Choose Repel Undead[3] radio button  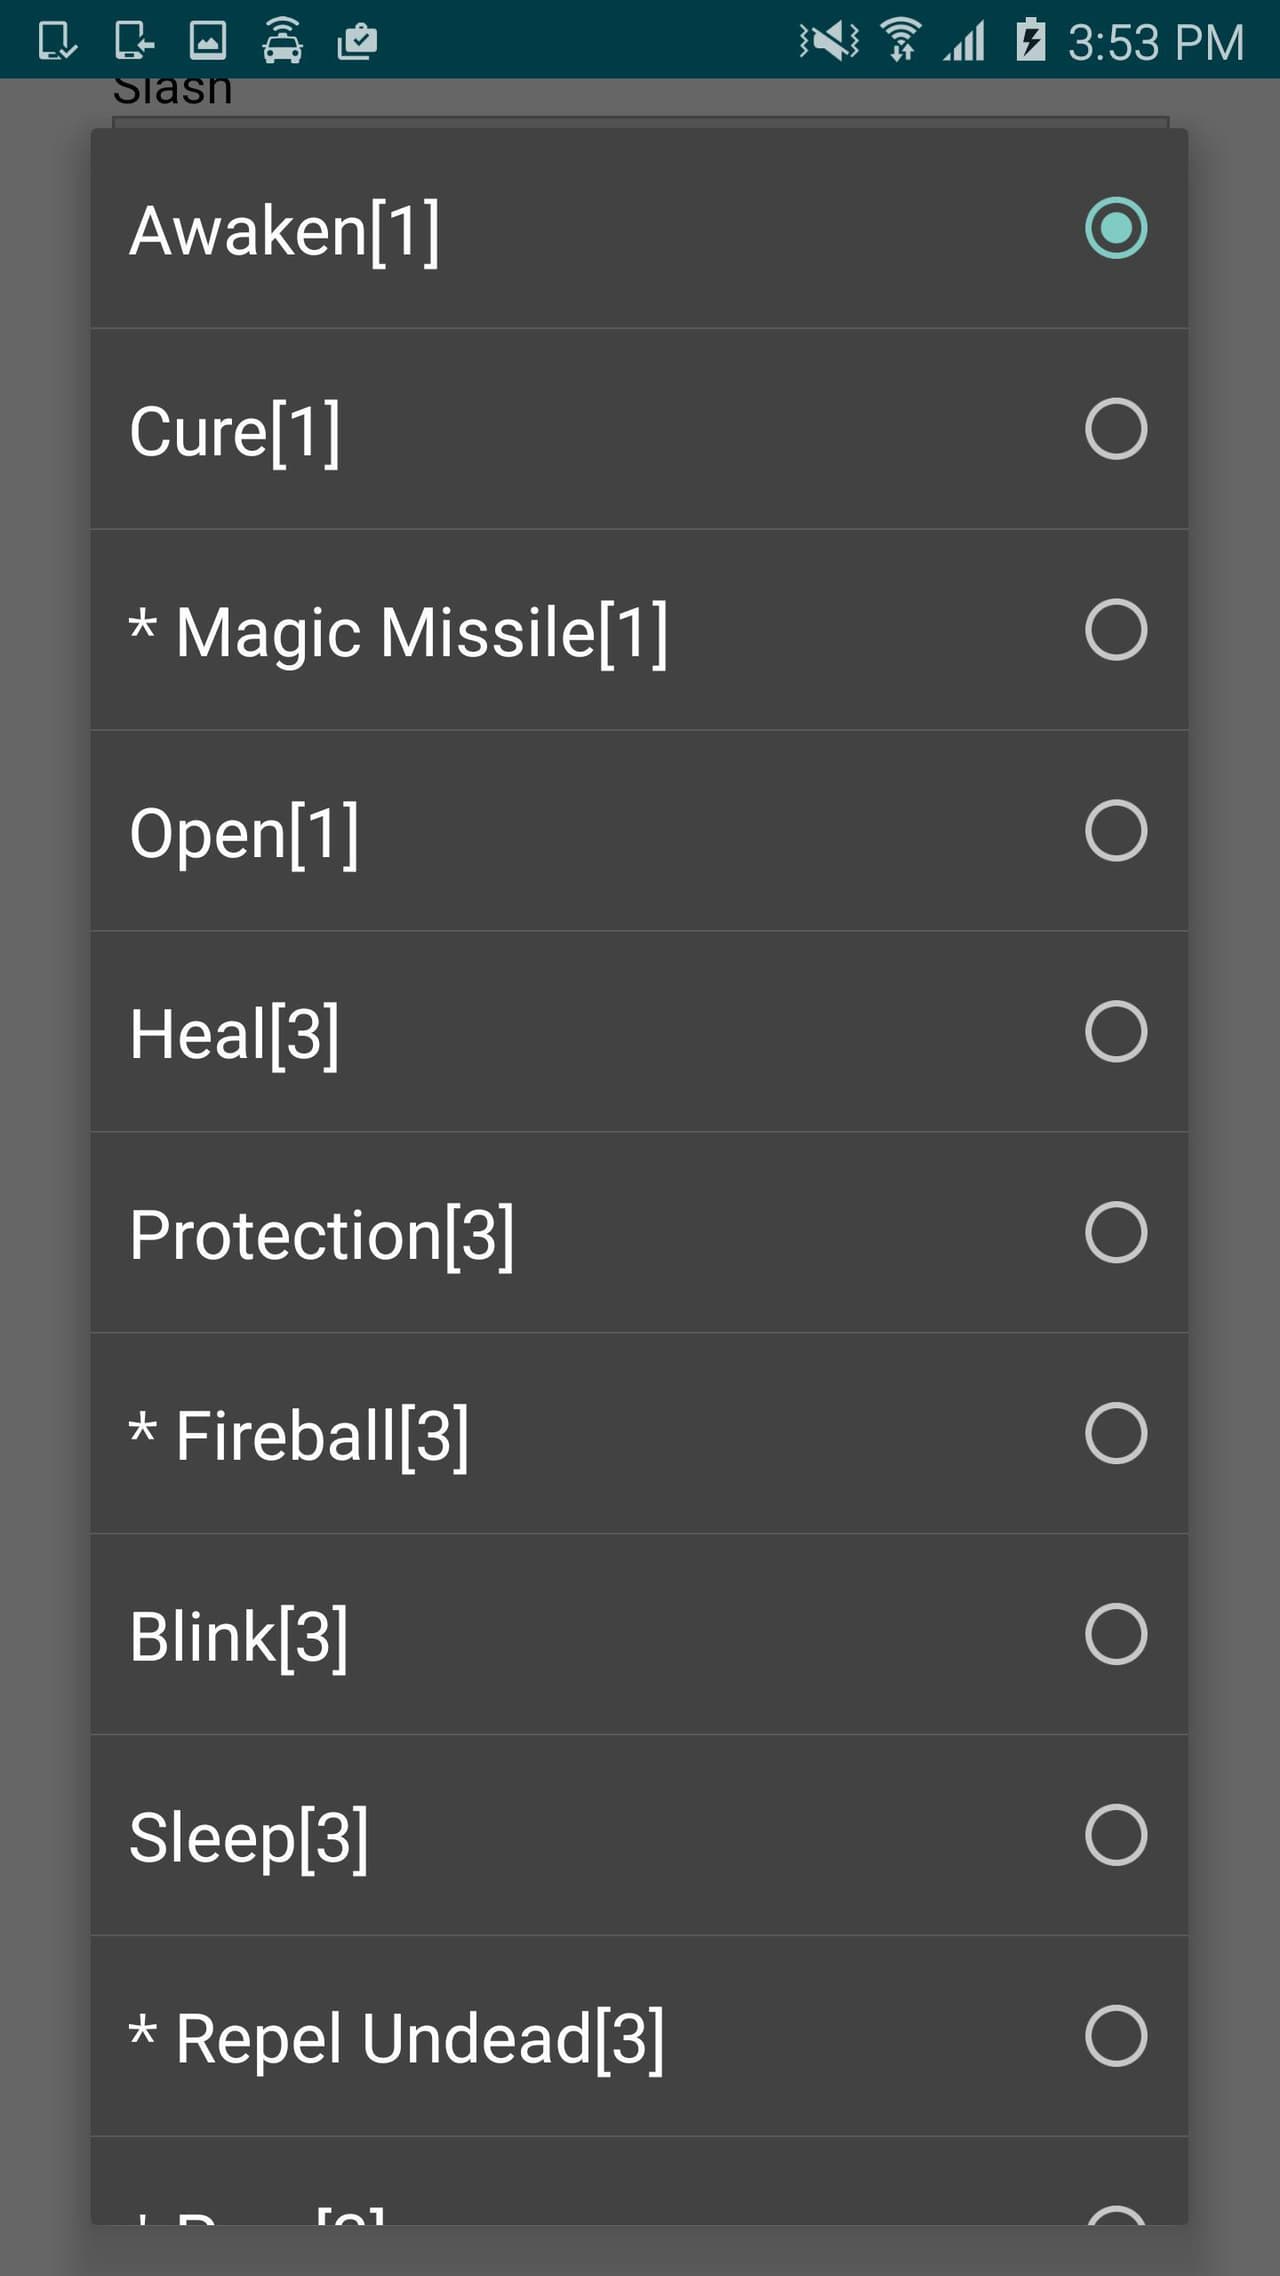(1115, 2036)
